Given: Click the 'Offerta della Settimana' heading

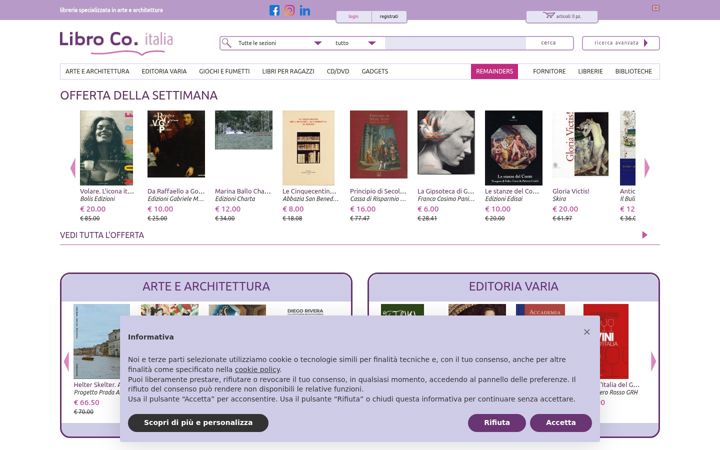Looking at the screenshot, I should pyautogui.click(x=139, y=96).
